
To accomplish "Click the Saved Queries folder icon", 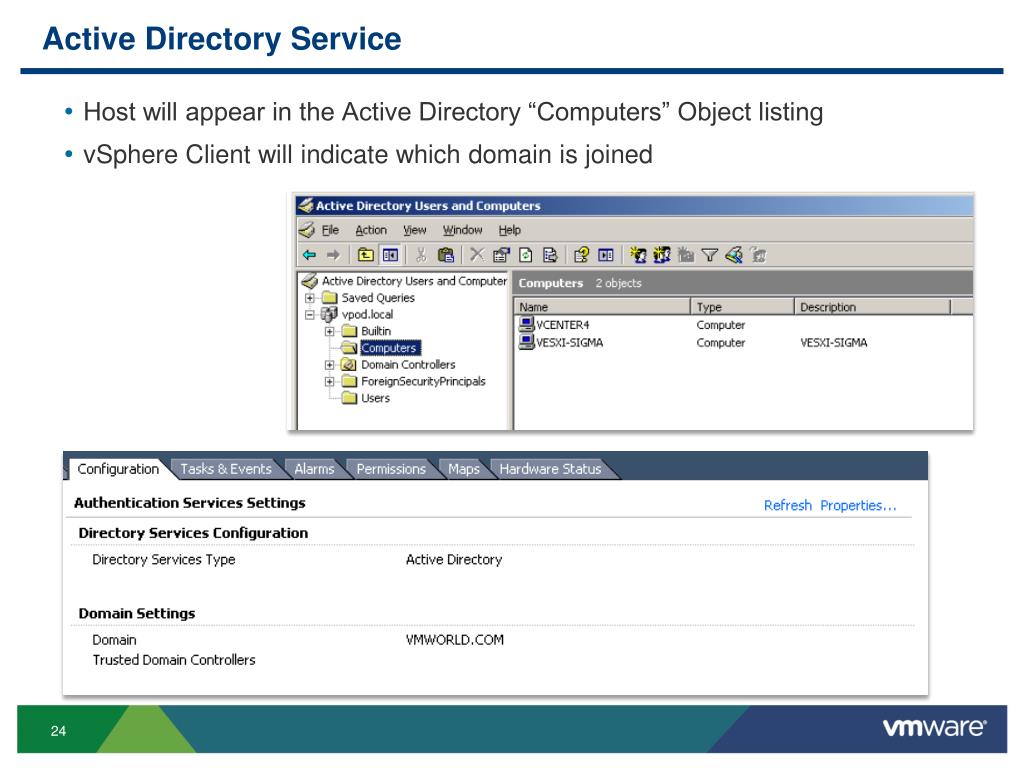I will coord(330,298).
